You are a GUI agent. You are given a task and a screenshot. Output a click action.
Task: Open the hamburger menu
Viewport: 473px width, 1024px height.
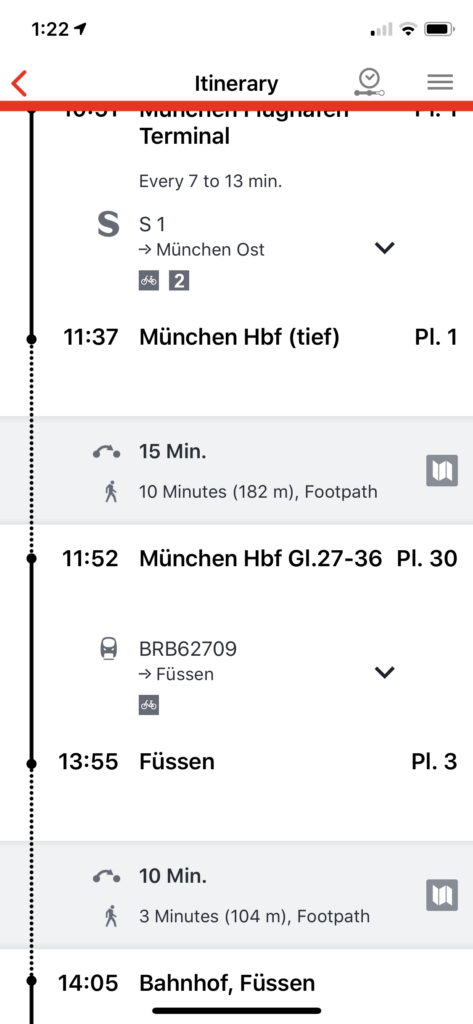coord(440,82)
